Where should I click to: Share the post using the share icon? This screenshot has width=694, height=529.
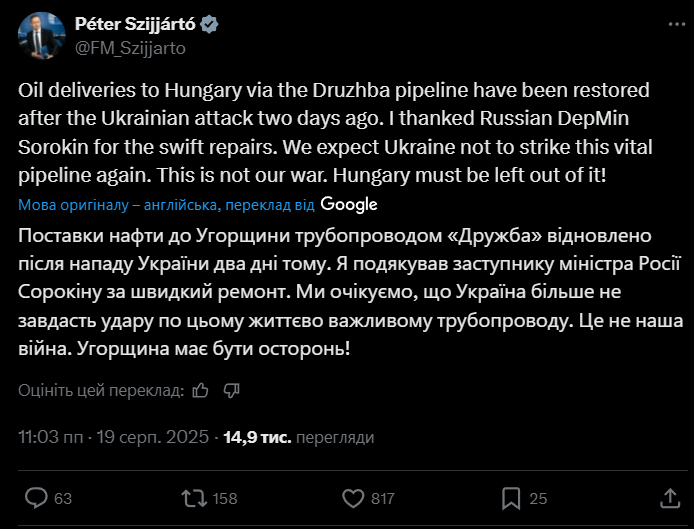[670, 497]
